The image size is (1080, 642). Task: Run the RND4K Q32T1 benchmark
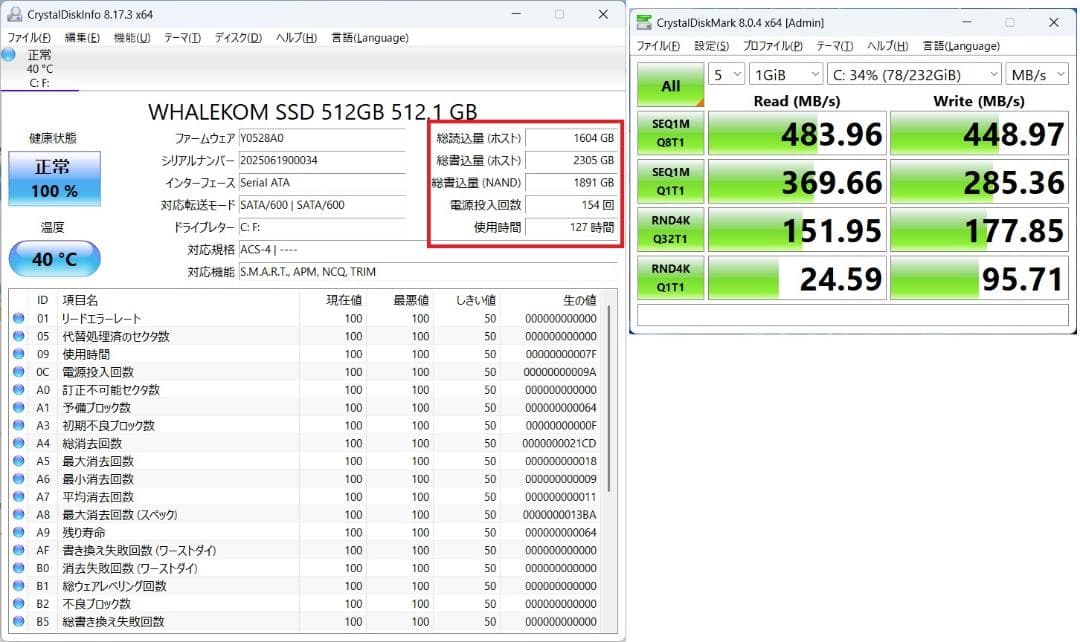tap(670, 229)
